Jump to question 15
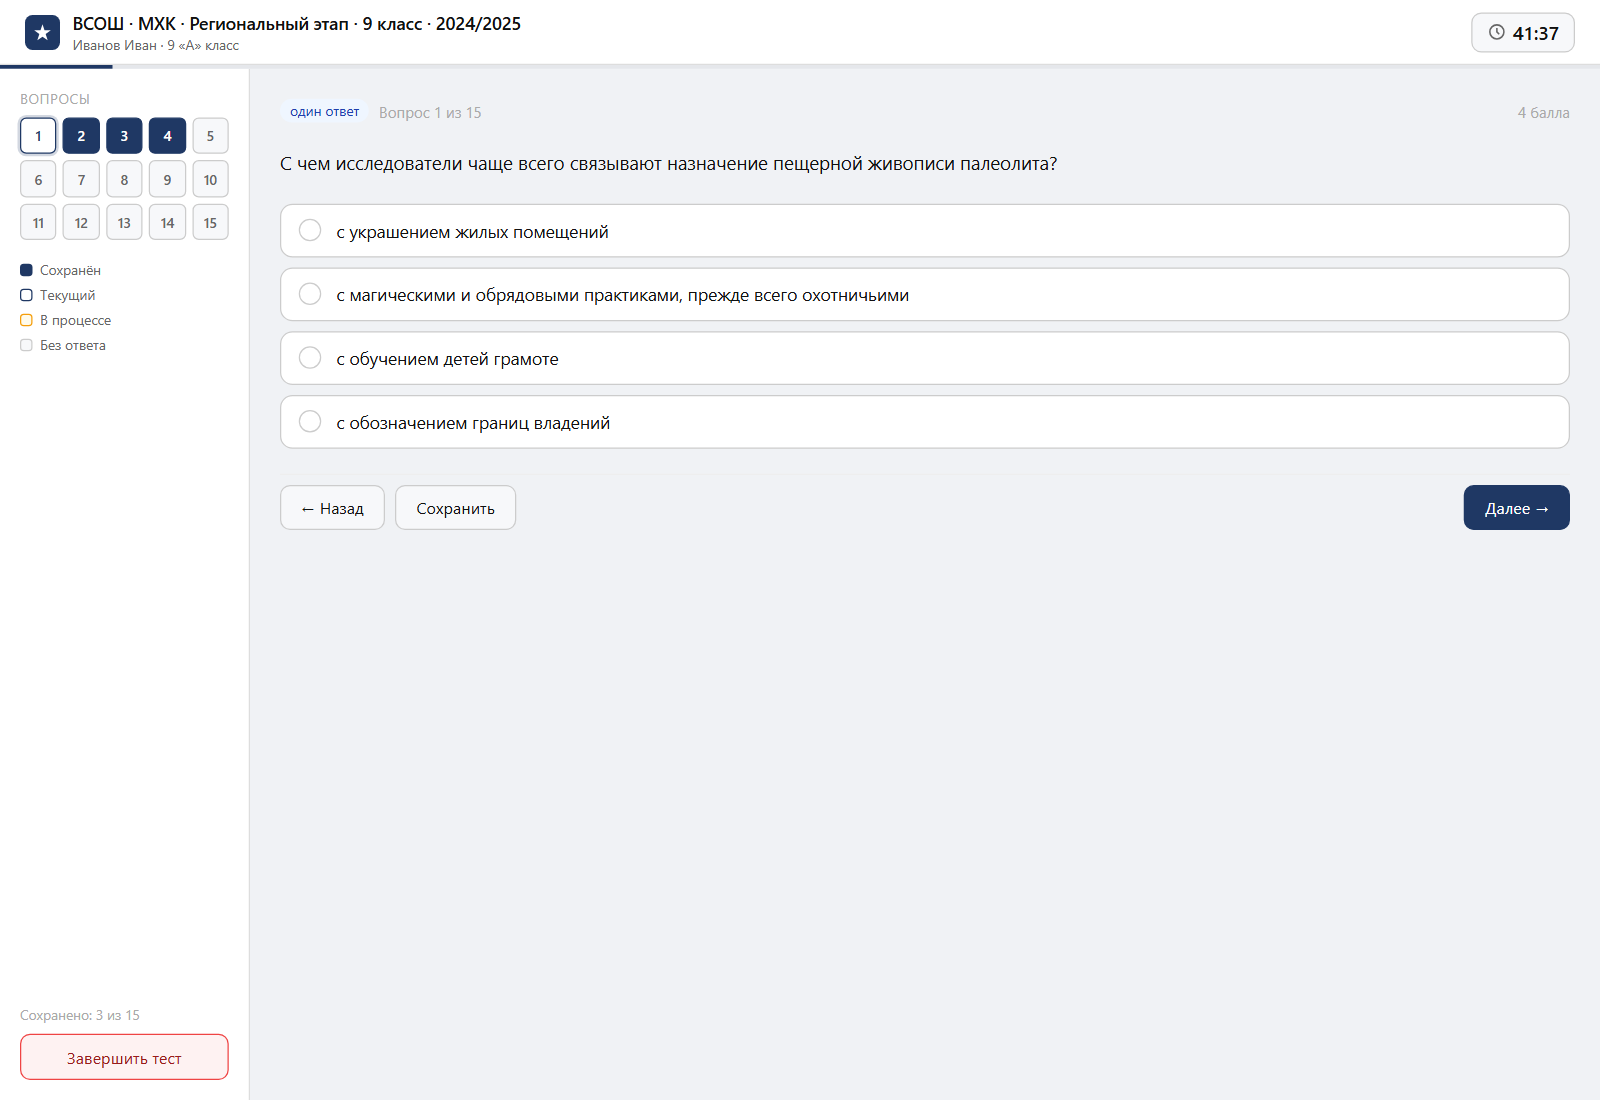The width and height of the screenshot is (1600, 1100). tap(210, 223)
